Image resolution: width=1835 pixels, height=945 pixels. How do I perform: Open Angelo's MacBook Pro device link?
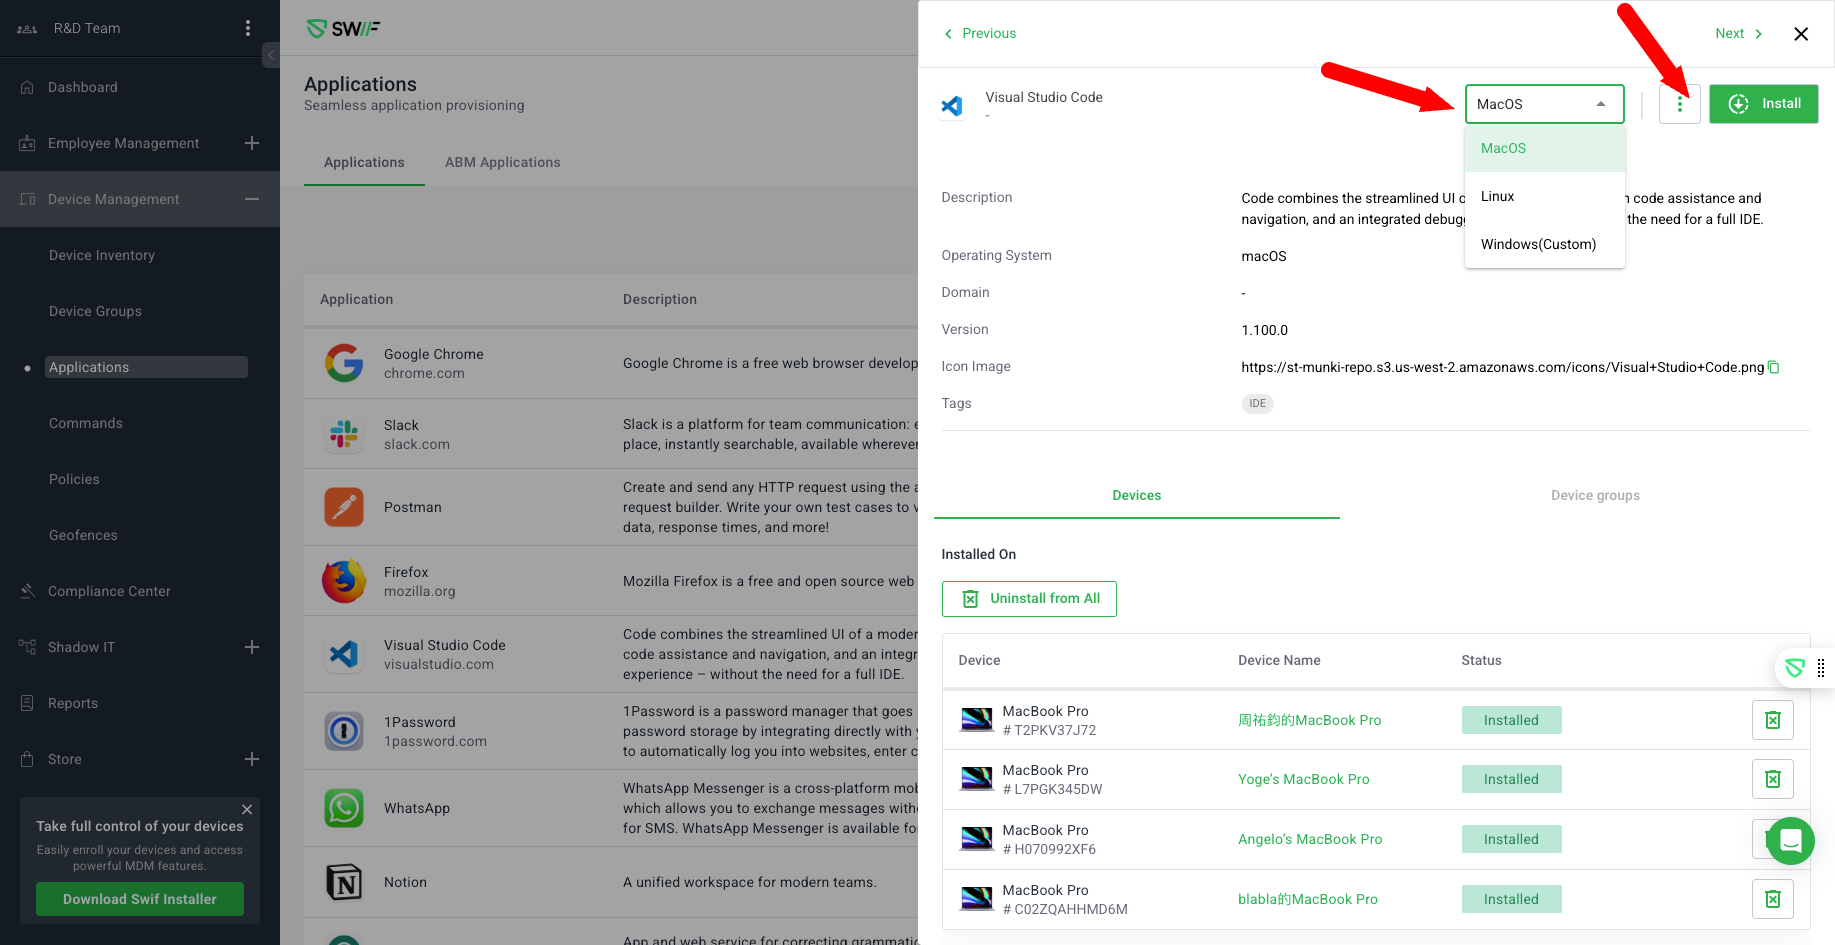(x=1309, y=839)
